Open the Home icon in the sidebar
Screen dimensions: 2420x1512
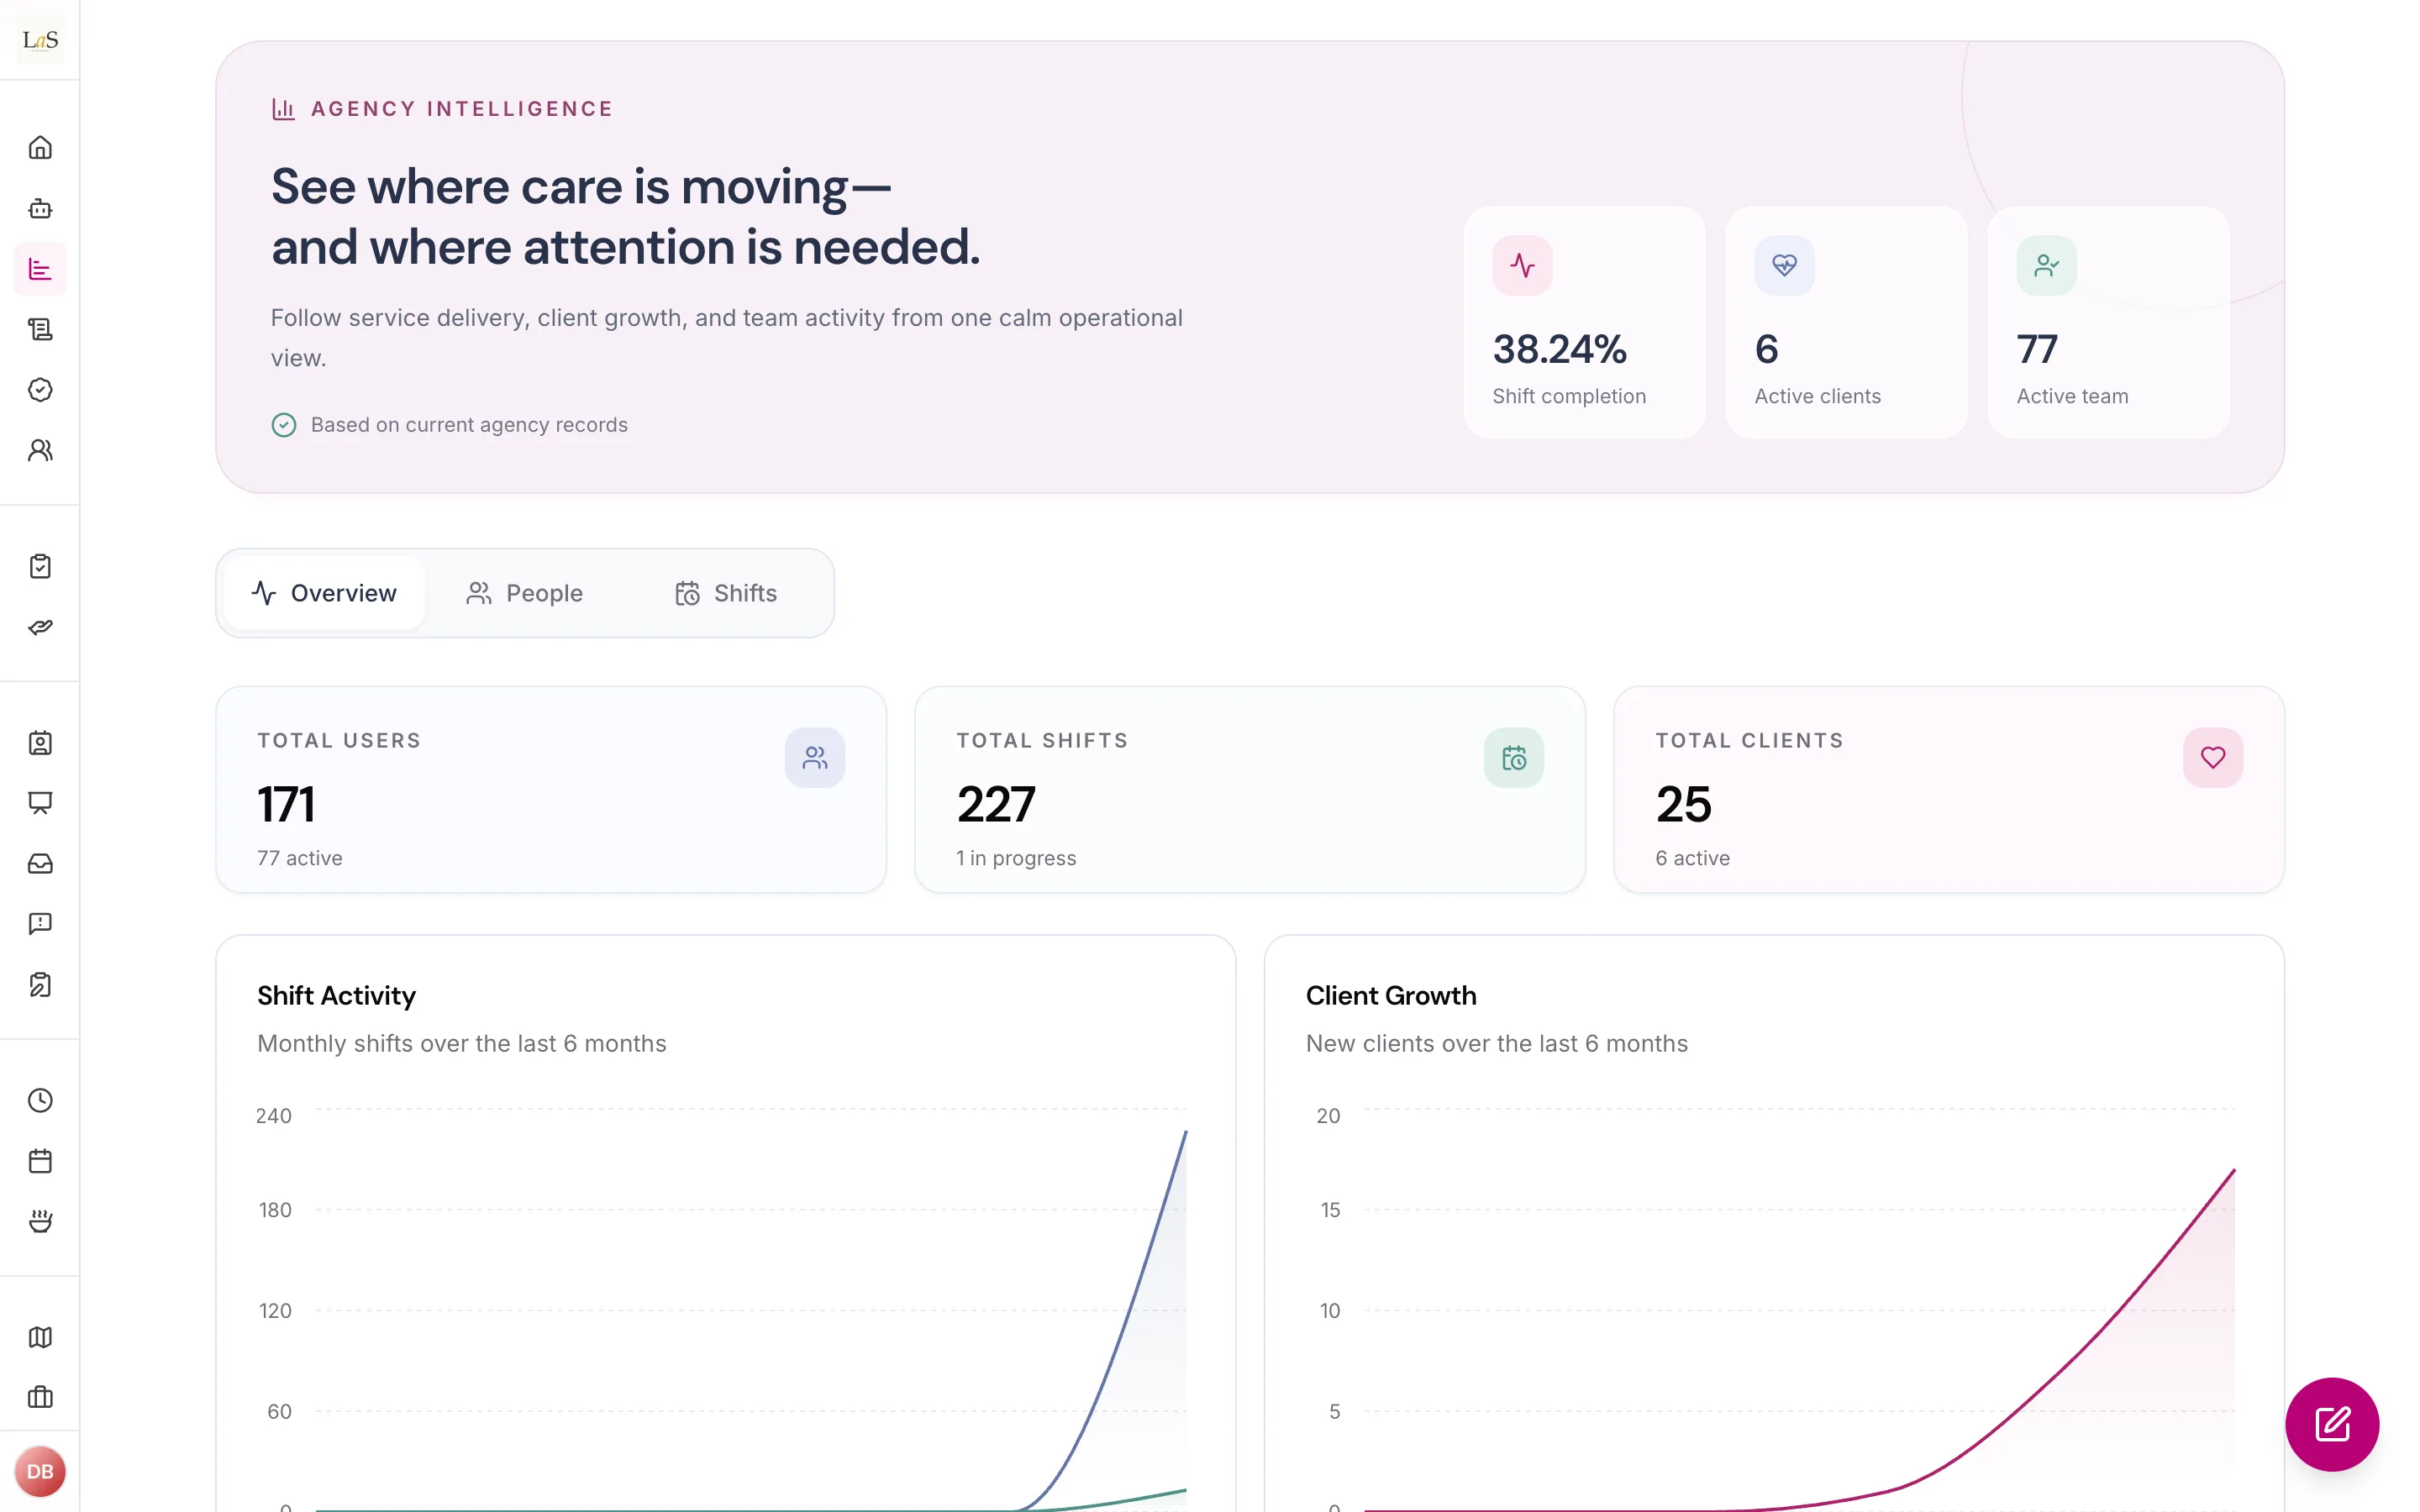(x=40, y=148)
